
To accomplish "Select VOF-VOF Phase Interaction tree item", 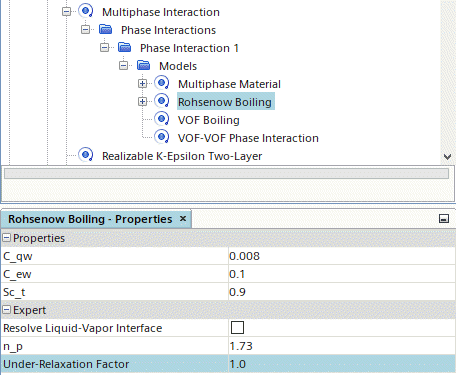I will click(x=248, y=138).
